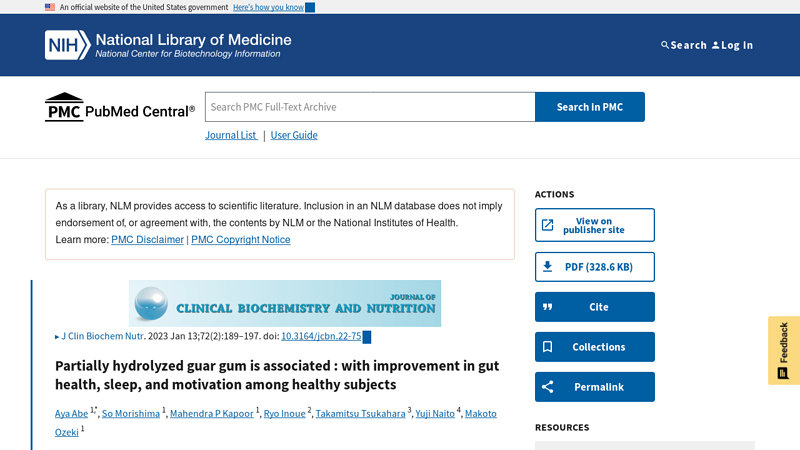The width and height of the screenshot is (800, 450).
Task: Follow the PMC Disclaimer link
Action: [x=147, y=240]
